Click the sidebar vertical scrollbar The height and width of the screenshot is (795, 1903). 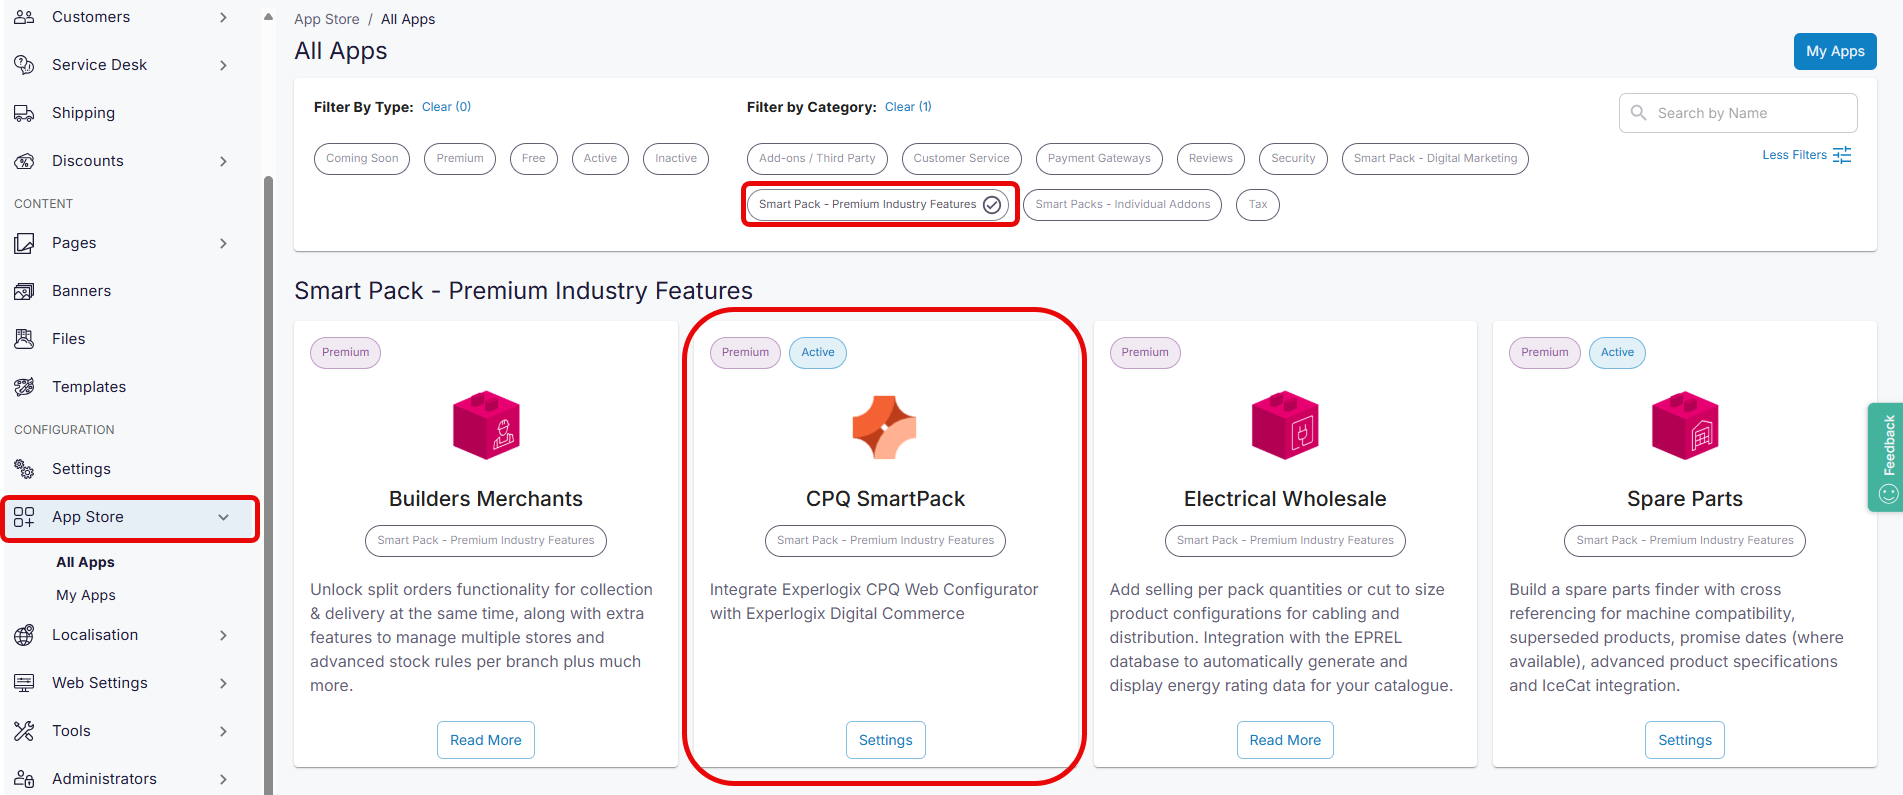[268, 485]
